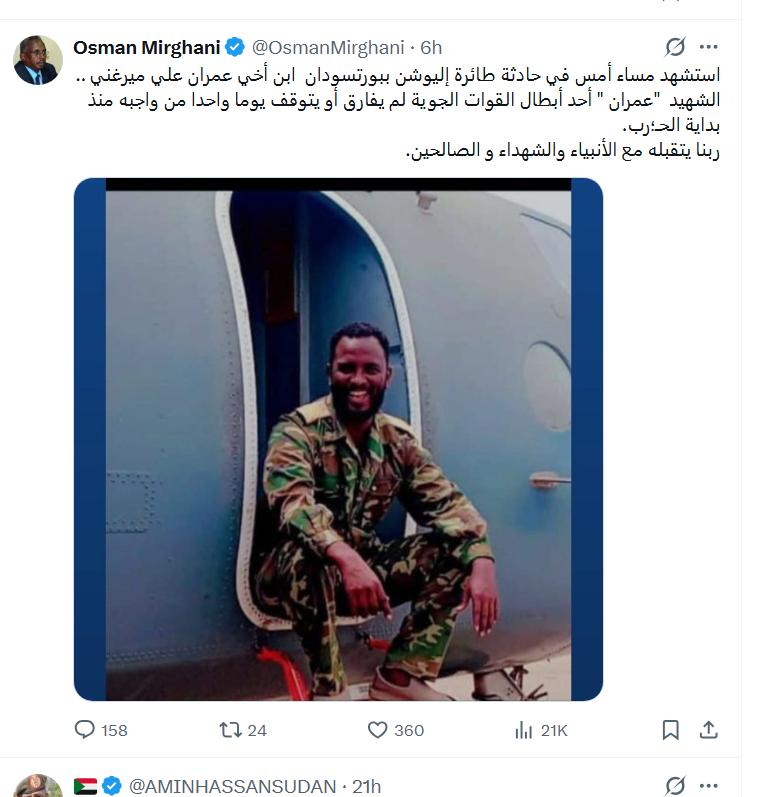779x797 pixels.
Task: Share Osman Mirghani's post
Action: (x=708, y=730)
